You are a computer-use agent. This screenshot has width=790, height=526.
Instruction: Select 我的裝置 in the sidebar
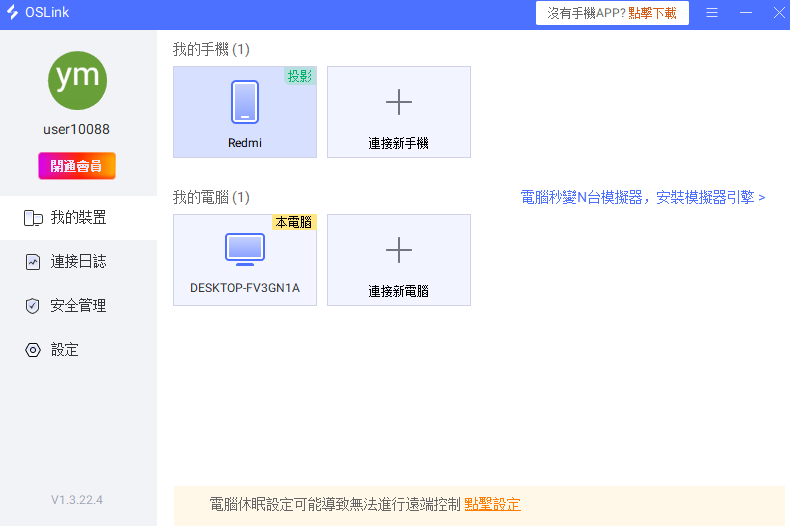(78, 218)
